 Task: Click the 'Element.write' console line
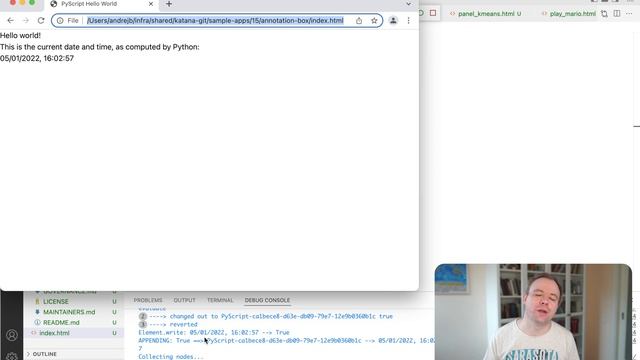click(x=214, y=333)
